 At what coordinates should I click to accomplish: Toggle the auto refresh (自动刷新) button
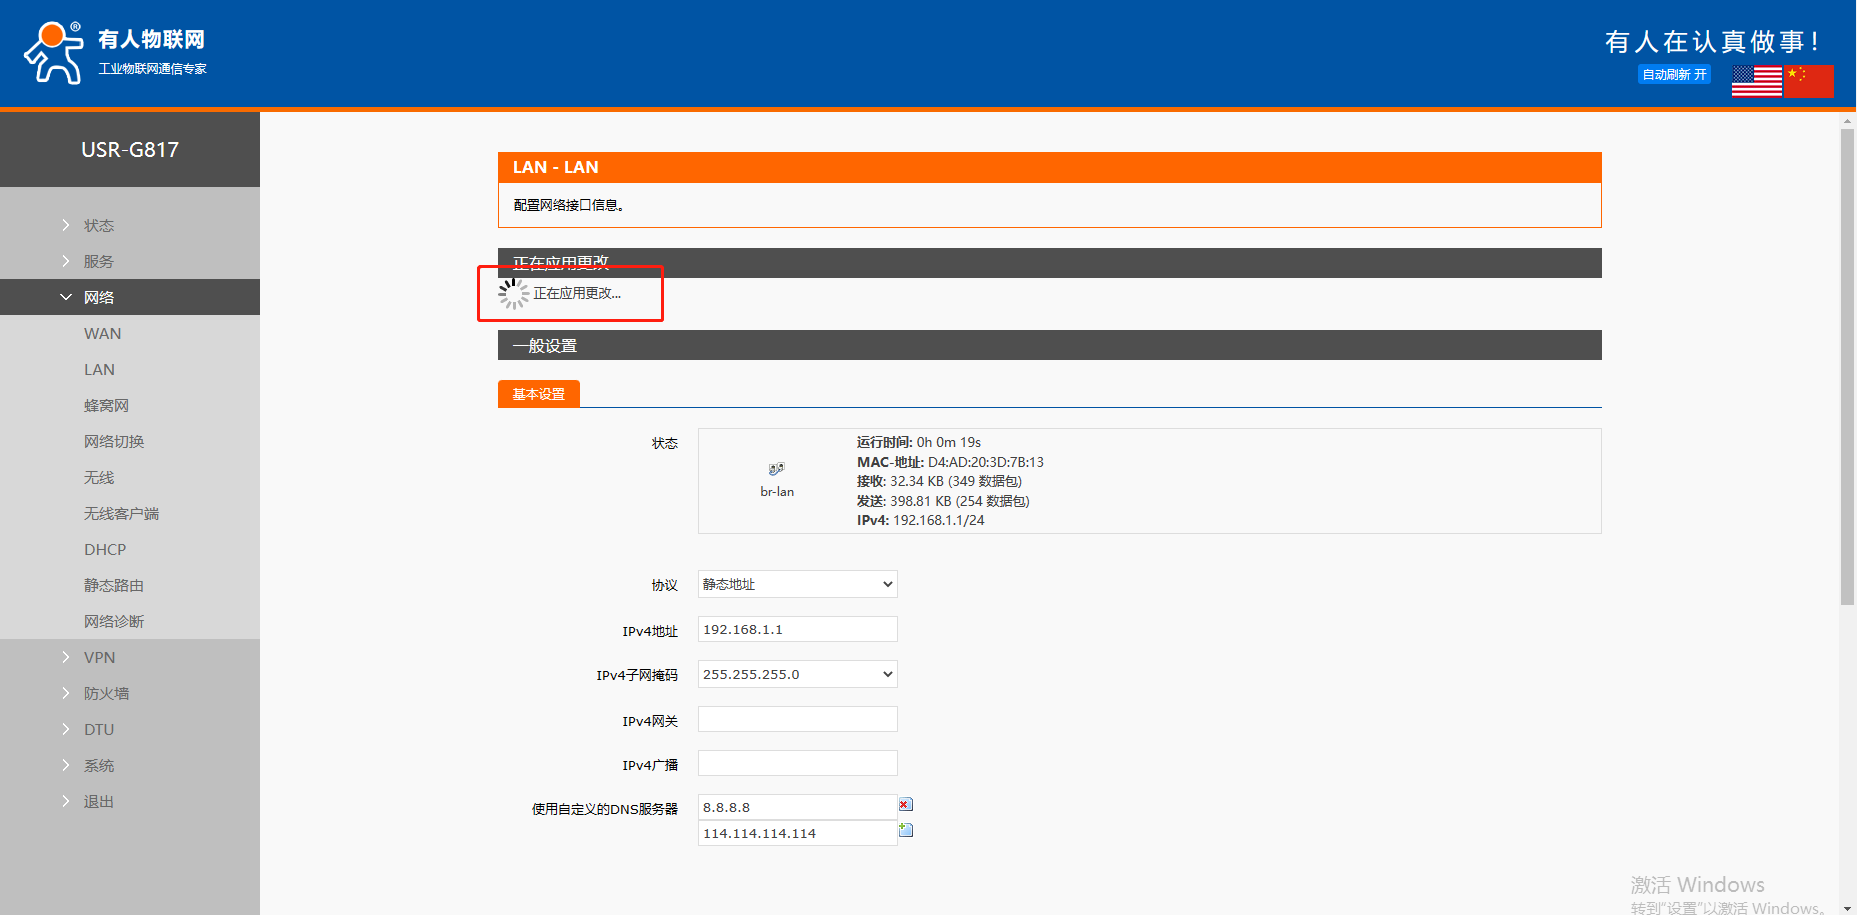[1673, 74]
